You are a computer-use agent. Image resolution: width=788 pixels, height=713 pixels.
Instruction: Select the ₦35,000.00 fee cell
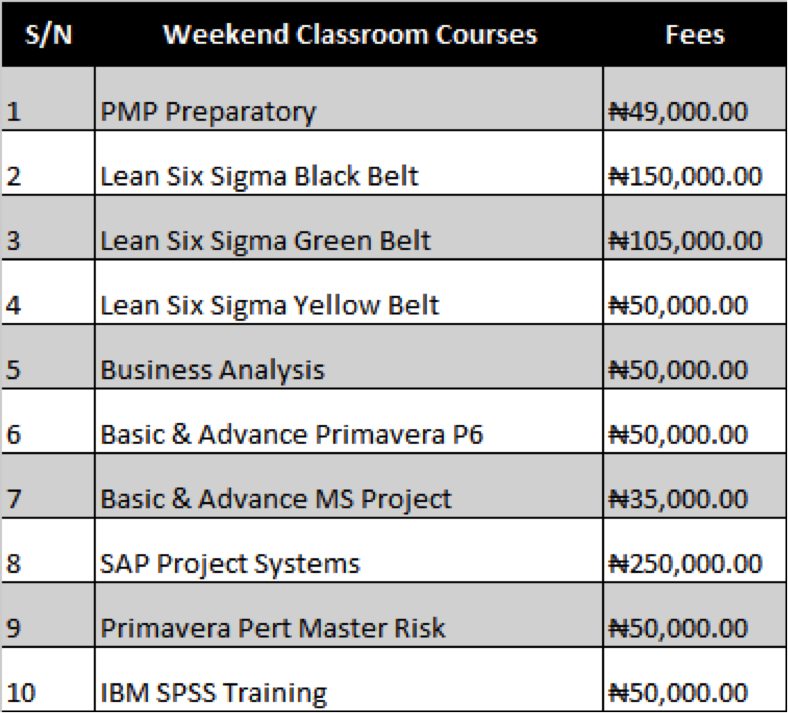tap(695, 486)
